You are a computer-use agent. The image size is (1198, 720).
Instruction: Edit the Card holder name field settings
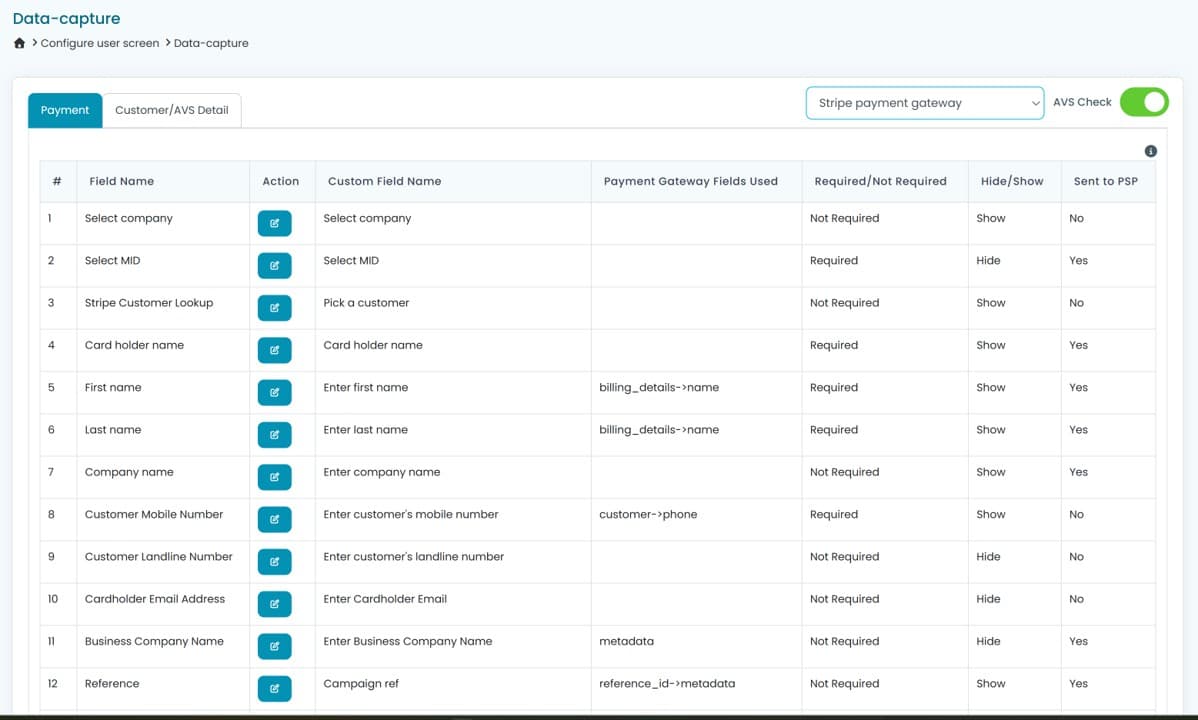(274, 350)
